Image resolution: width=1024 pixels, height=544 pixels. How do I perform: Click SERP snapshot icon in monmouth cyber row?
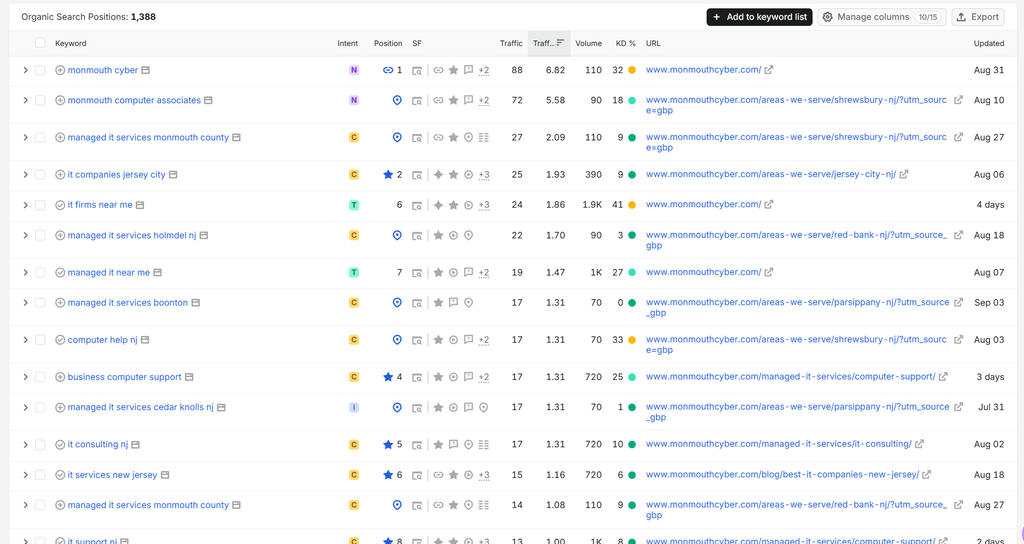coord(417,71)
